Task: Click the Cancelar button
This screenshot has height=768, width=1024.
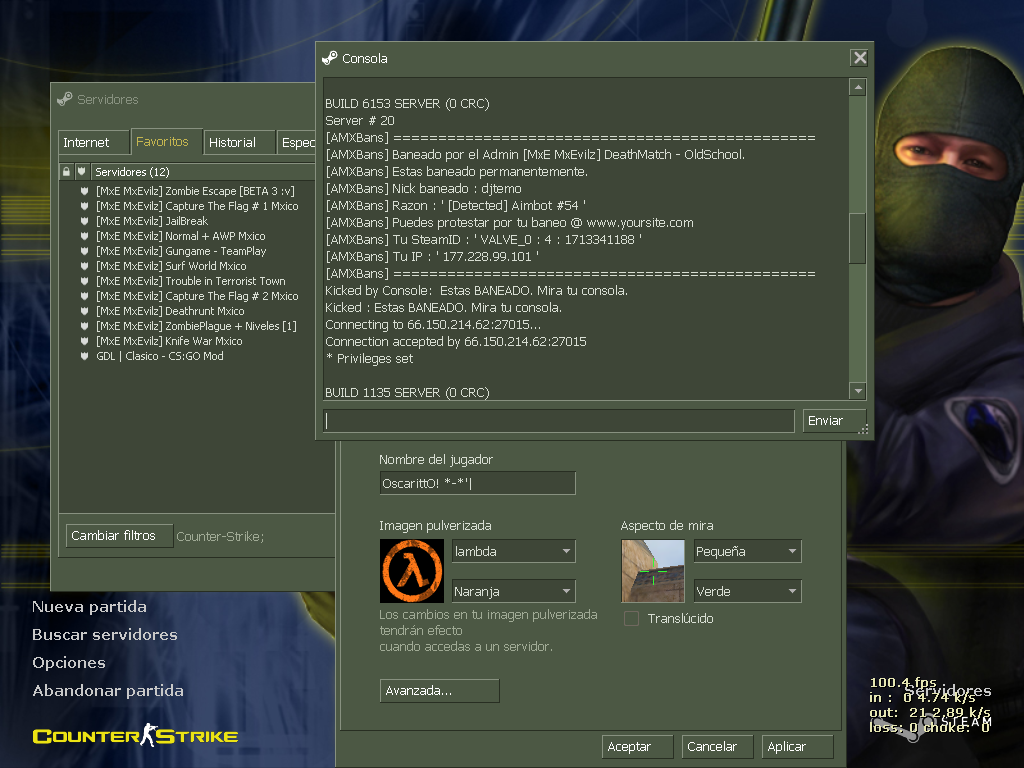Action: point(717,746)
